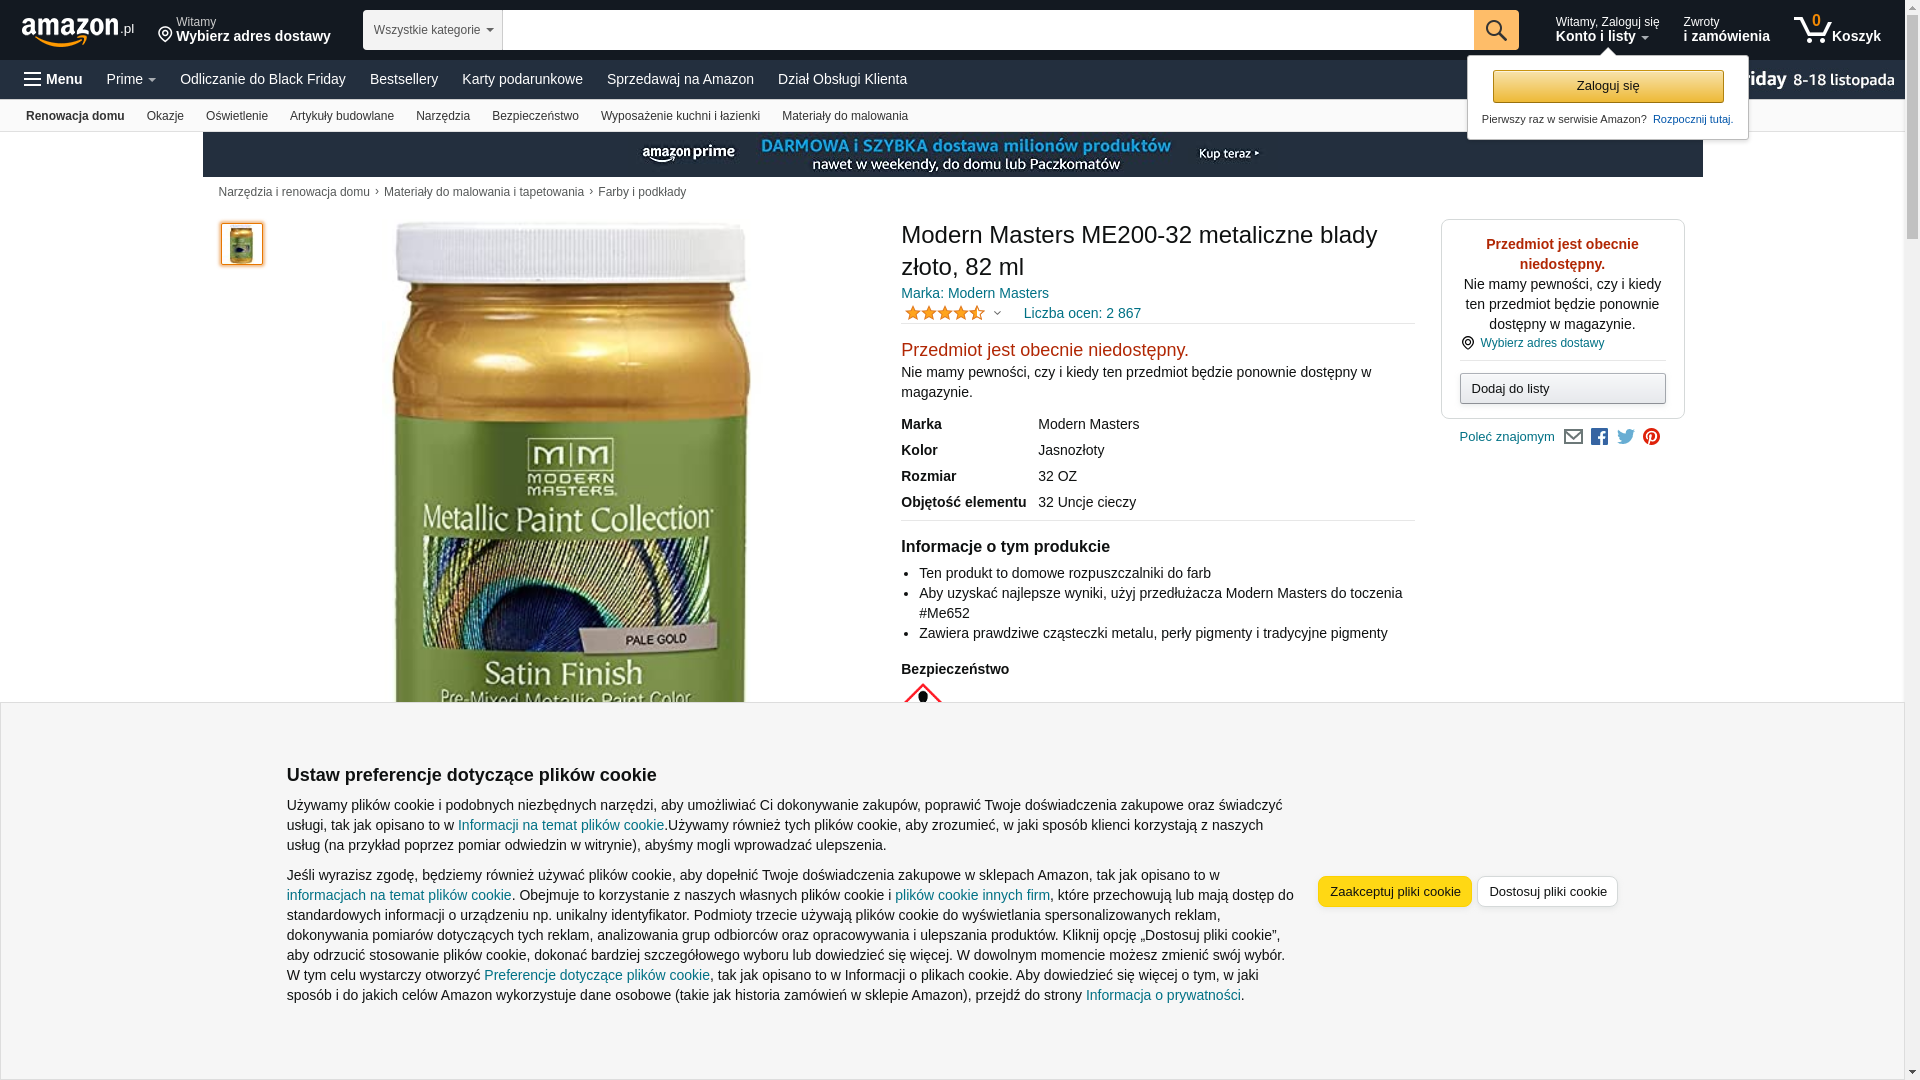Add the item with Dodaj do listy
The height and width of the screenshot is (1080, 1920).
(1562, 388)
